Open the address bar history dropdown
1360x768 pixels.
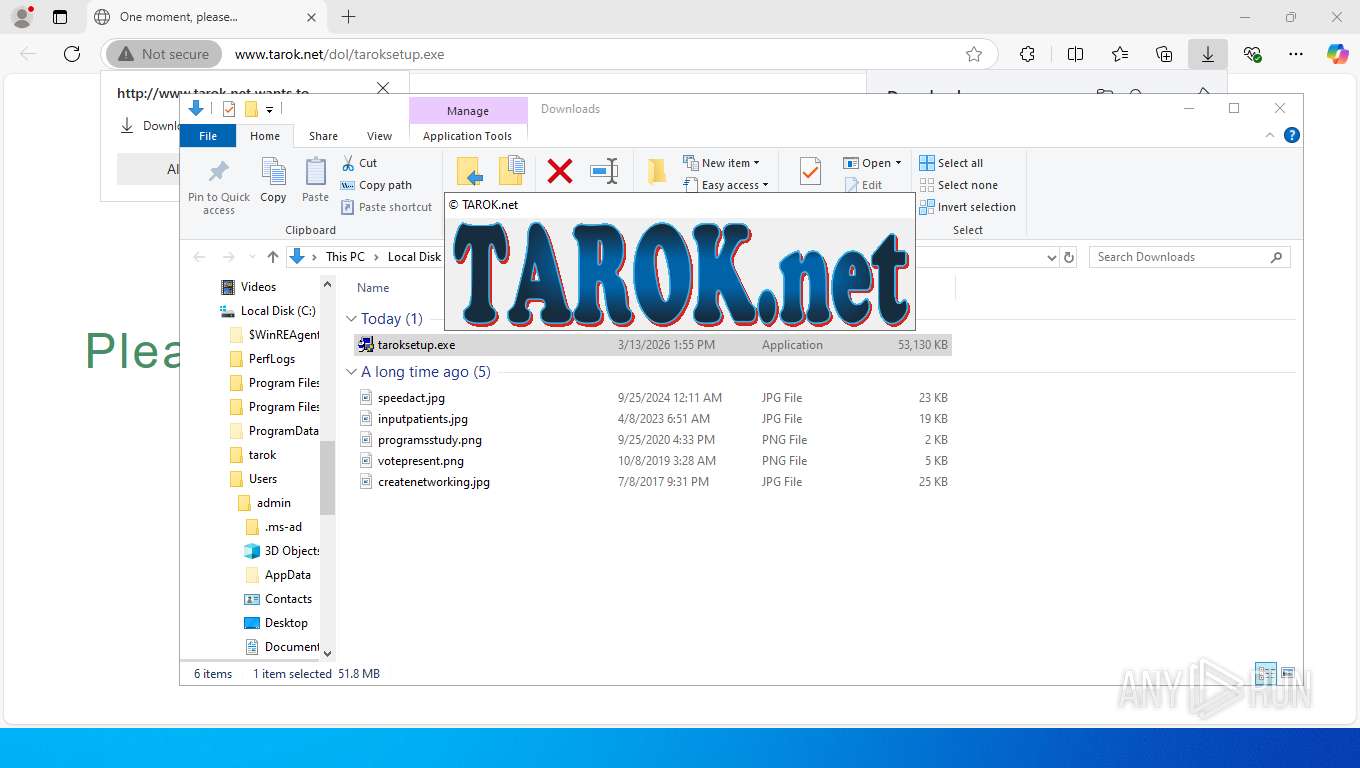click(x=1051, y=257)
